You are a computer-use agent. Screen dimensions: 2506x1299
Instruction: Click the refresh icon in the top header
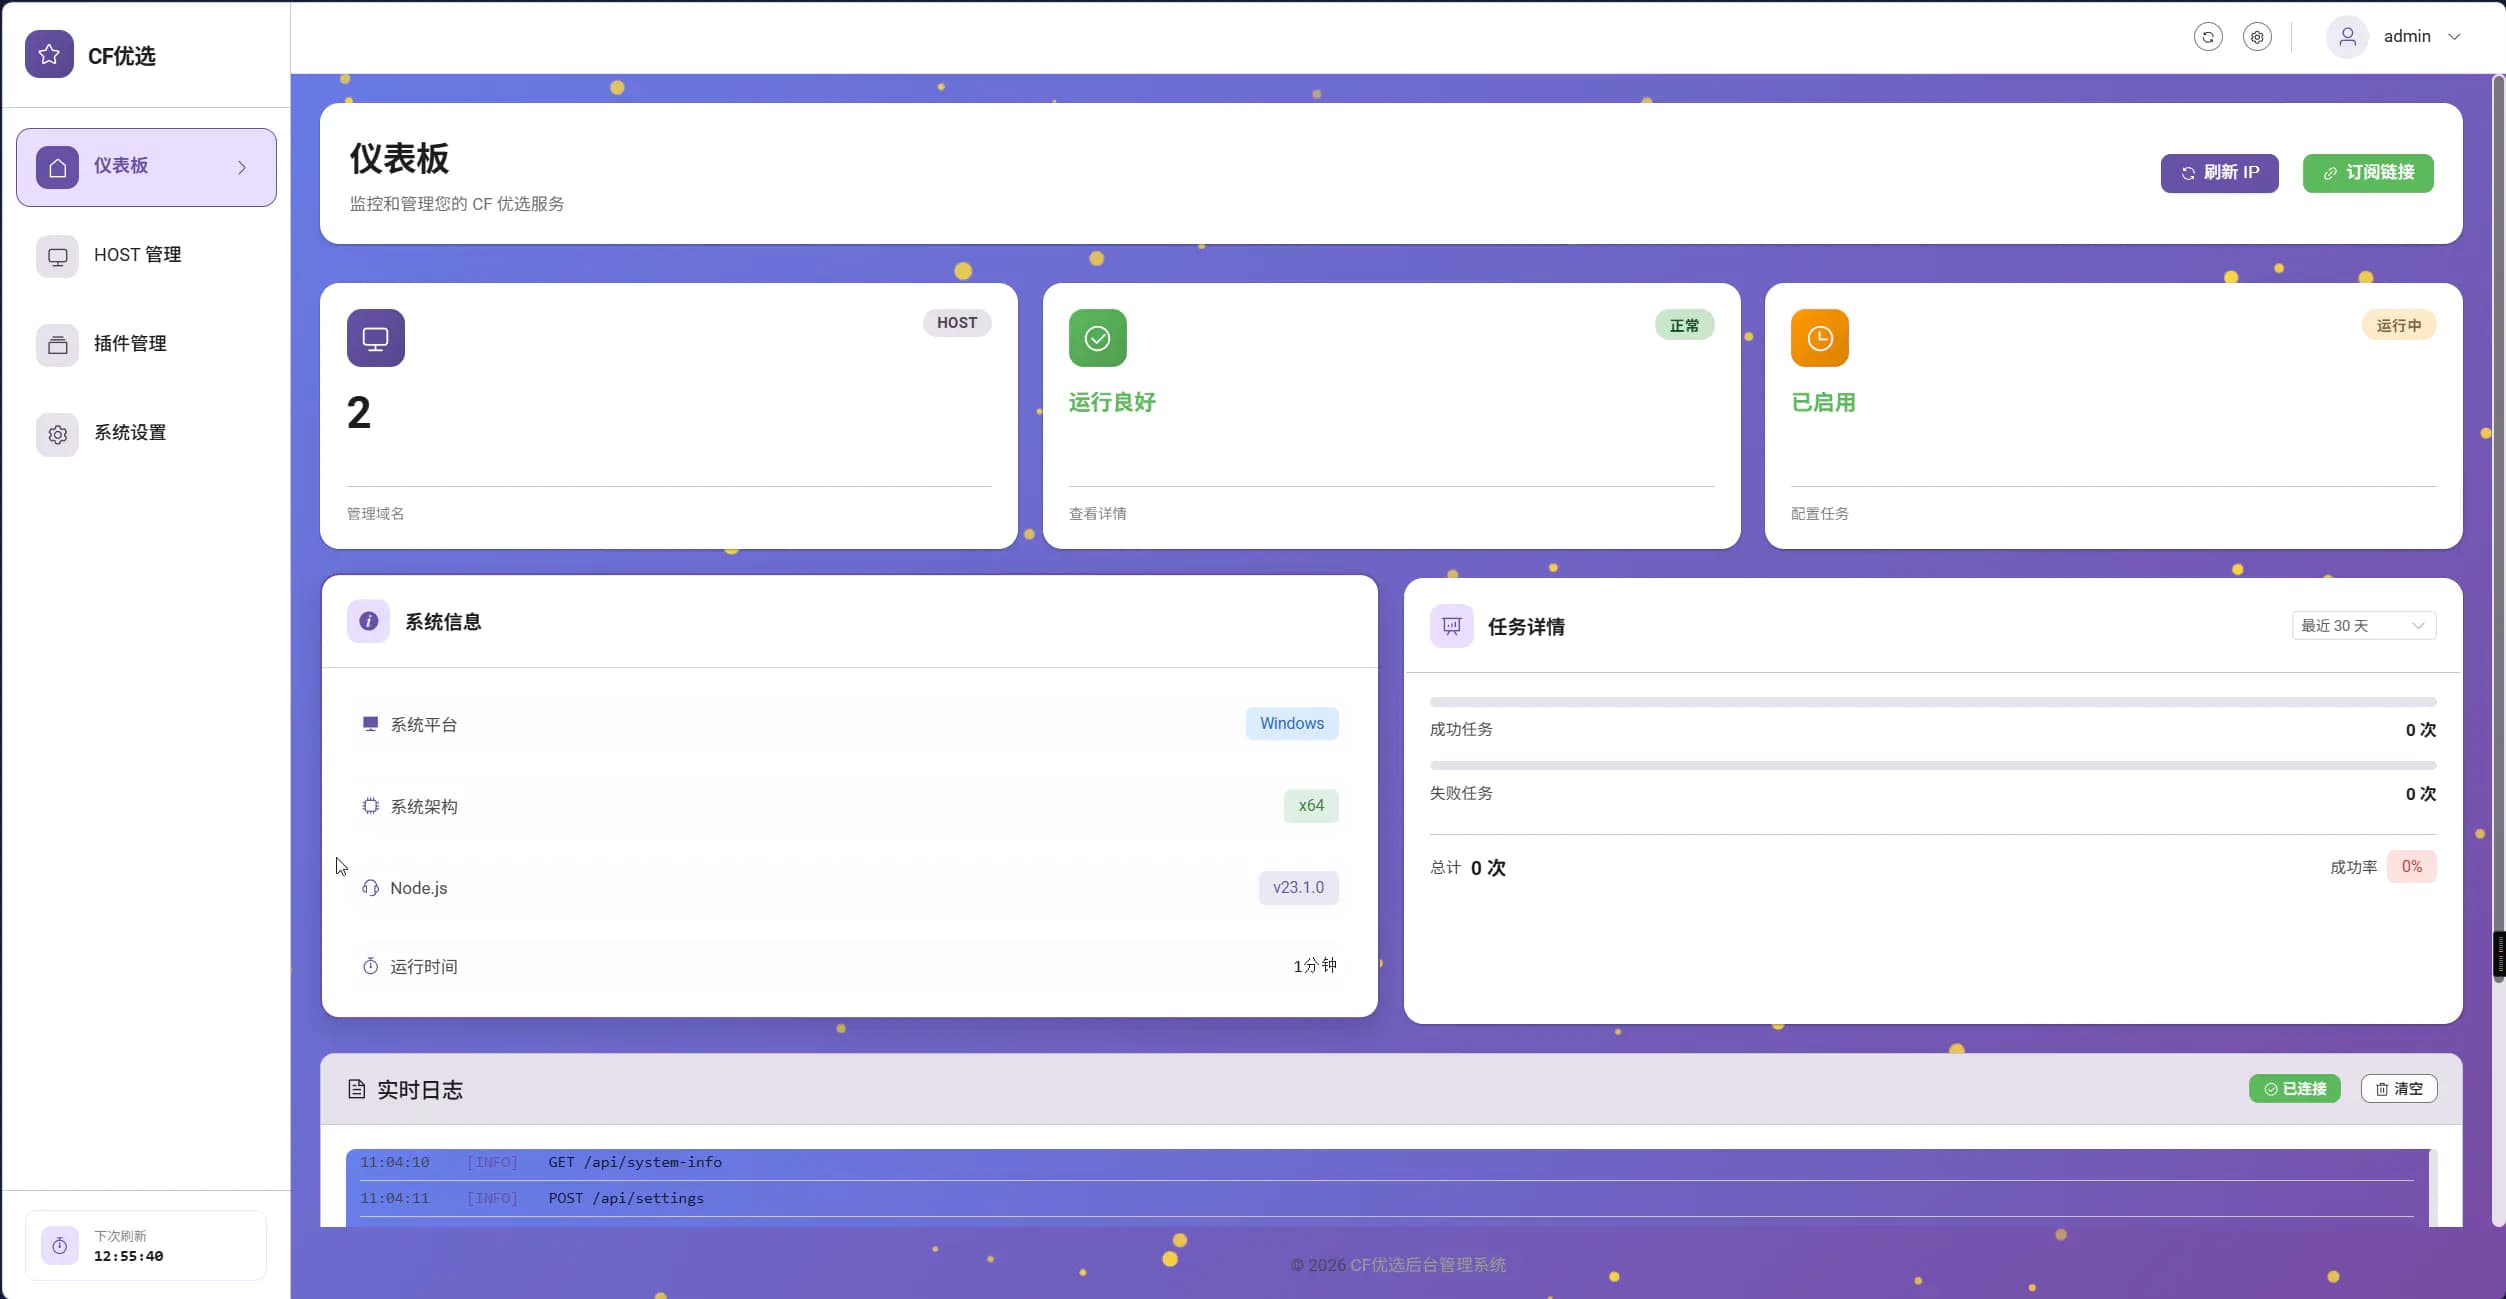point(2208,37)
